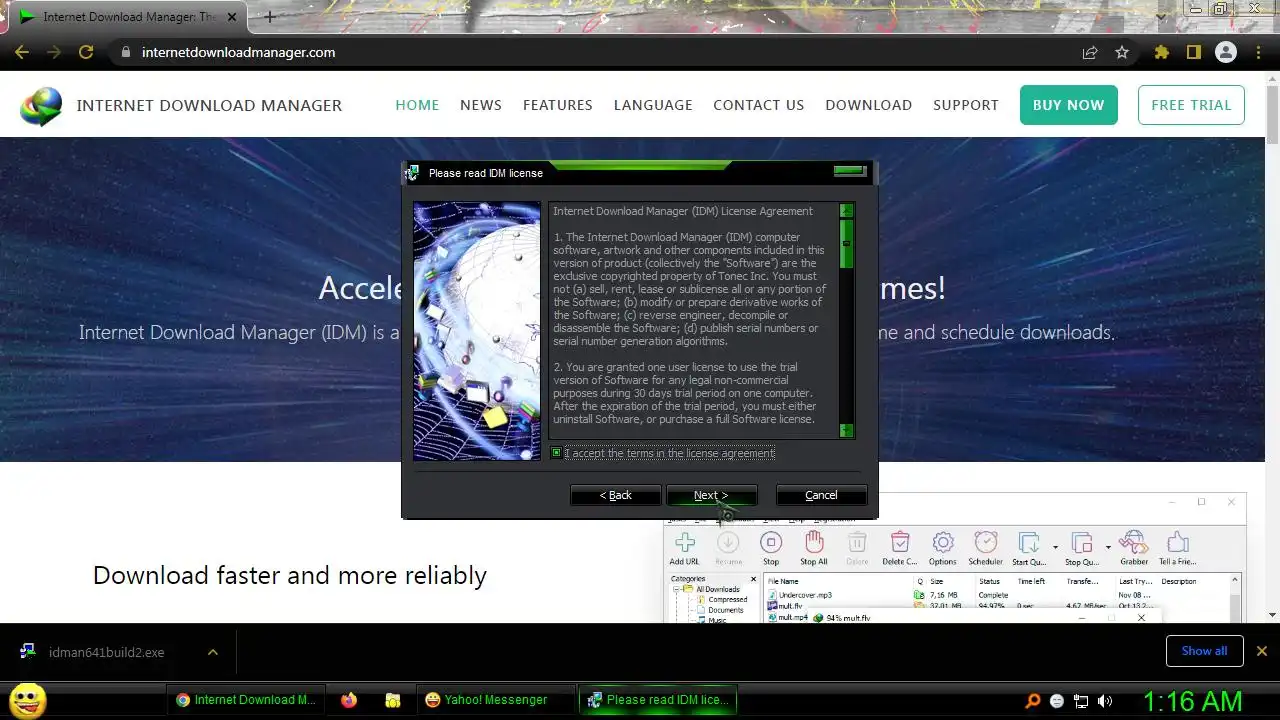Click the webpage vertical scrollbar down arrow

point(1272,614)
